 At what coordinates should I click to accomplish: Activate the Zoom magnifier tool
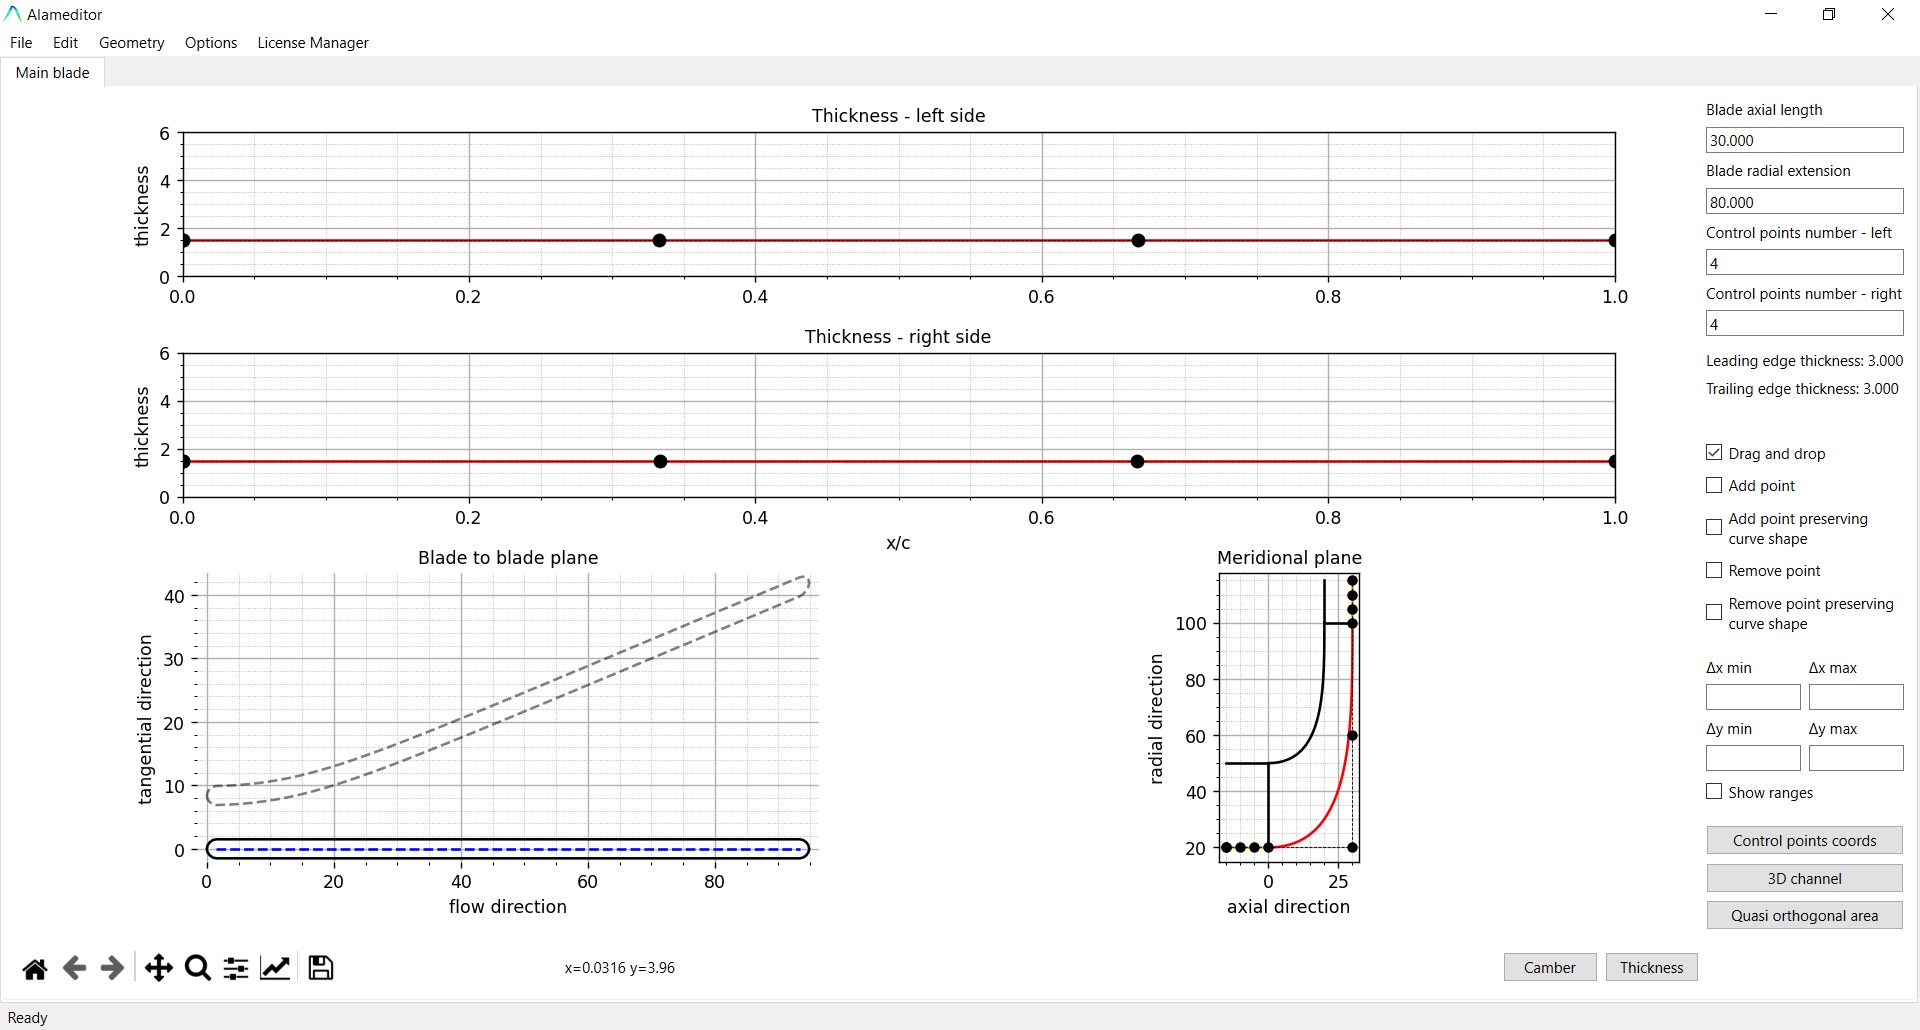pyautogui.click(x=198, y=968)
